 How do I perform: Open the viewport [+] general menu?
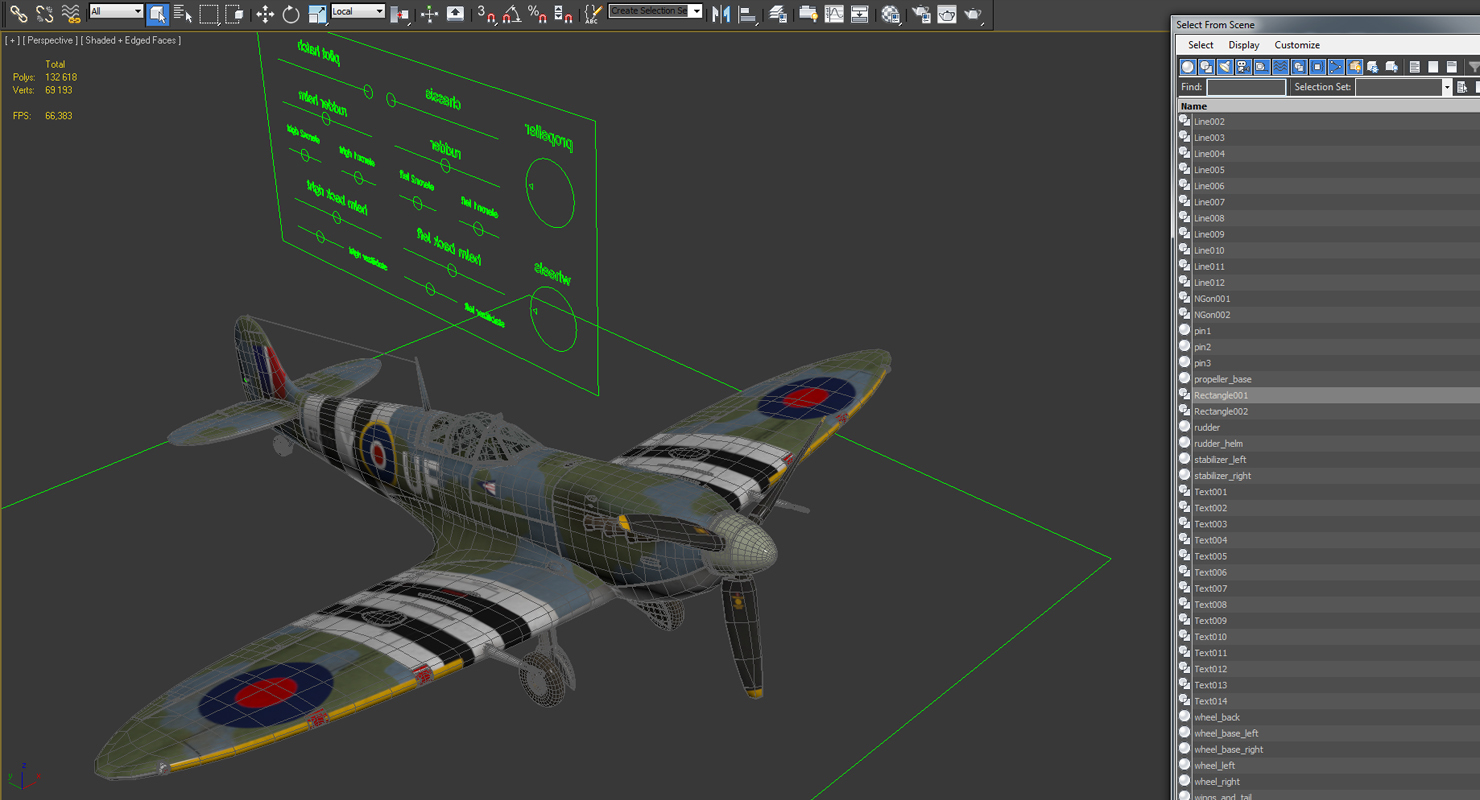[12, 40]
